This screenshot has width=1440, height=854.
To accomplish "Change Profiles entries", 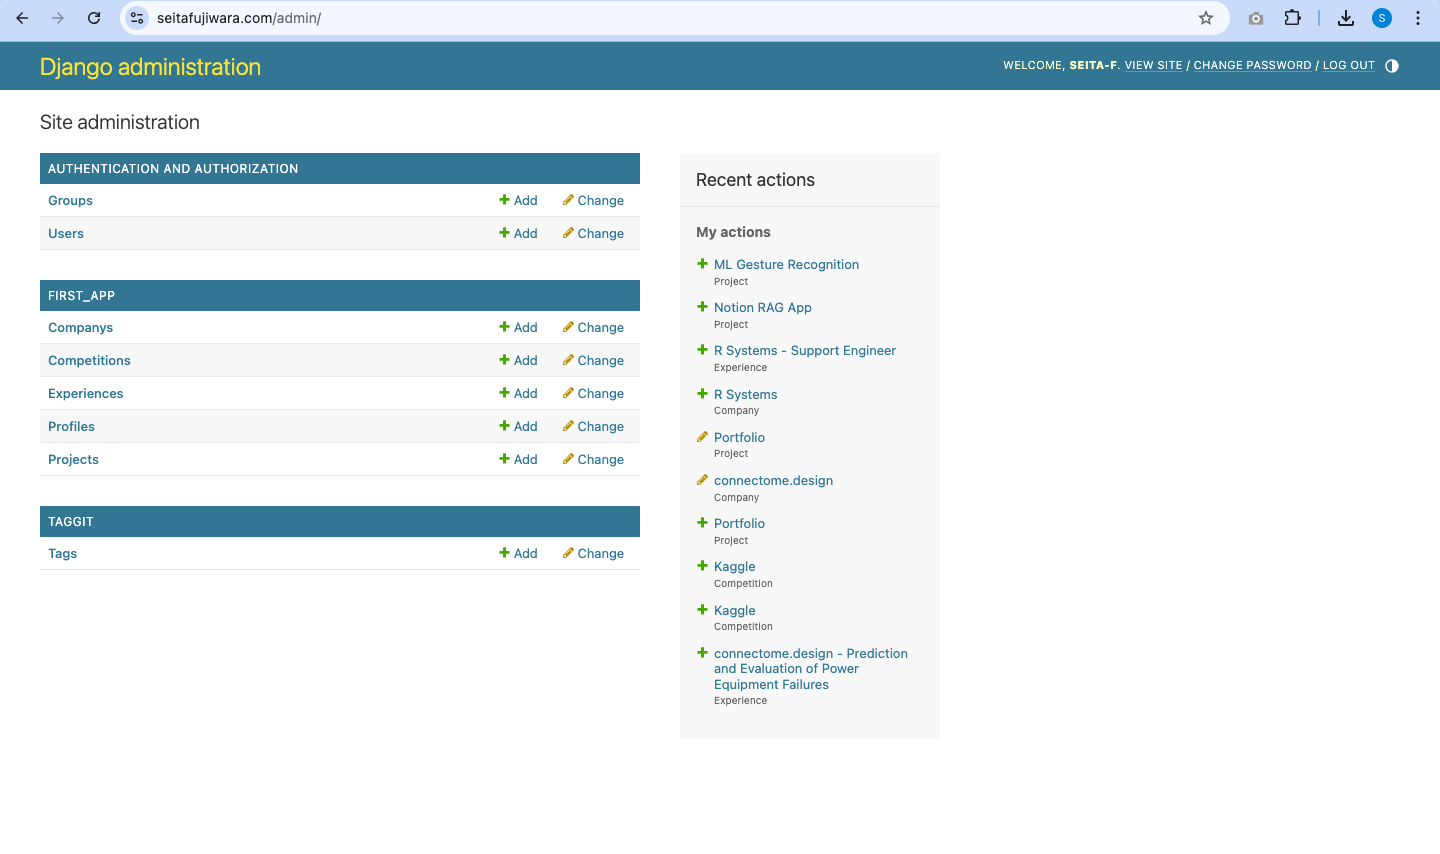I will tap(593, 426).
